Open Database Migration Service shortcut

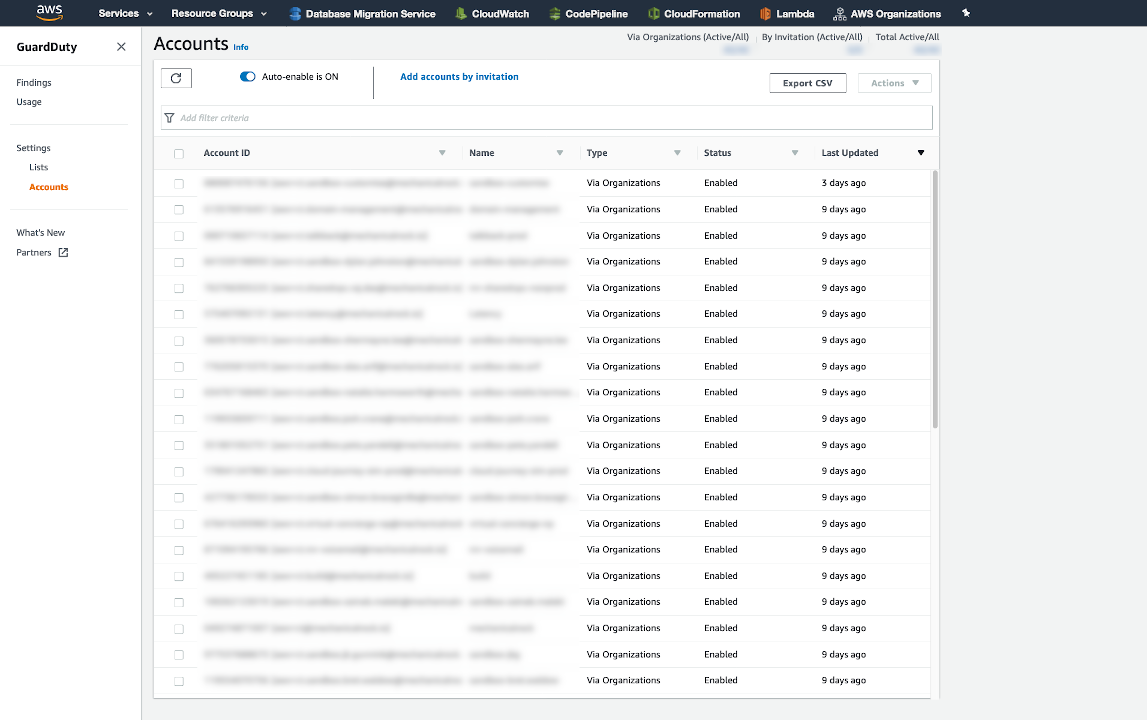363,14
